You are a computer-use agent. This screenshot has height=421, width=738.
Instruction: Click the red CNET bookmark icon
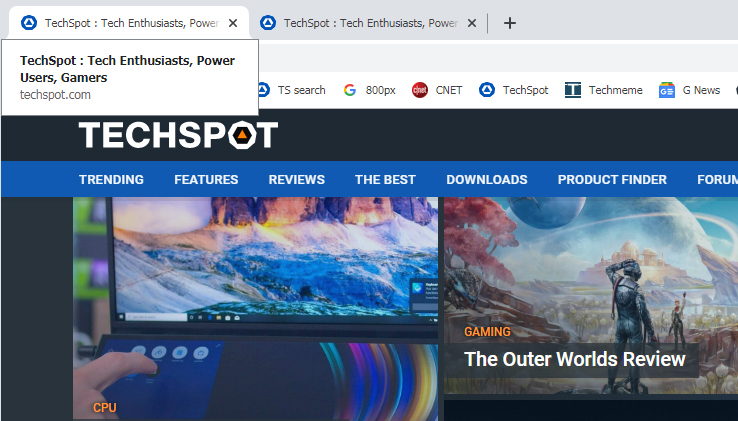(x=420, y=90)
